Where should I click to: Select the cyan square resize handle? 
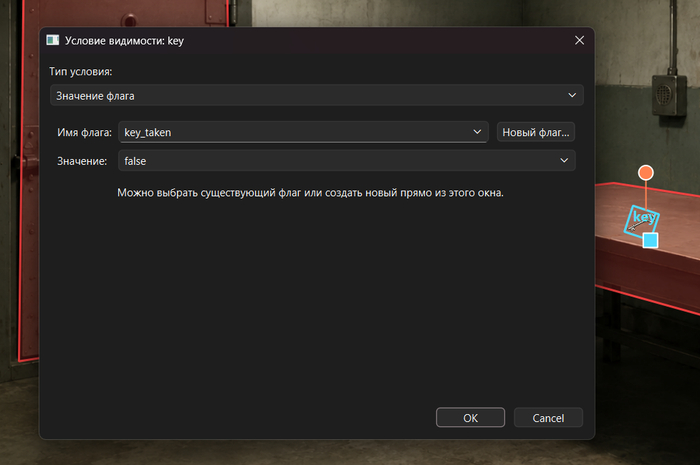point(650,241)
